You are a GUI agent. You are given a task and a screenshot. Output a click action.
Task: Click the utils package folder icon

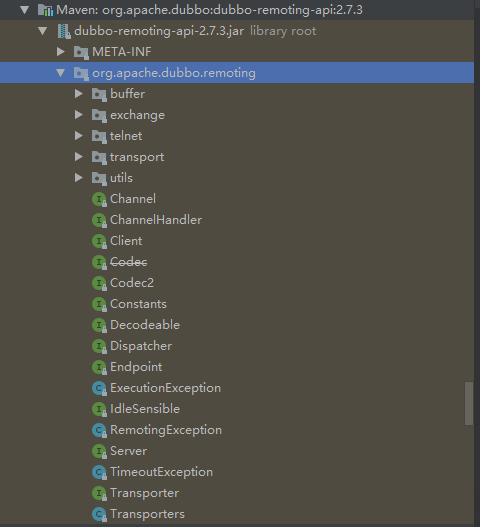(x=99, y=178)
